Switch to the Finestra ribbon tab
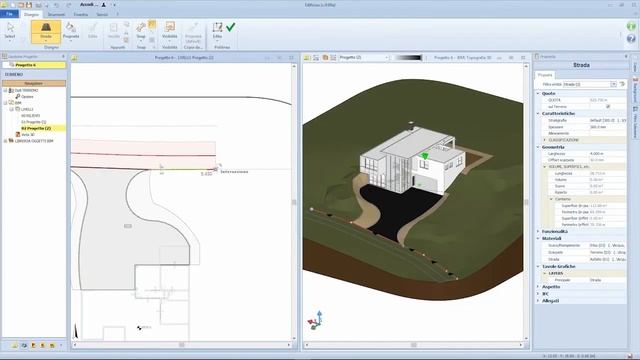This screenshot has width=640, height=360. (x=80, y=14)
